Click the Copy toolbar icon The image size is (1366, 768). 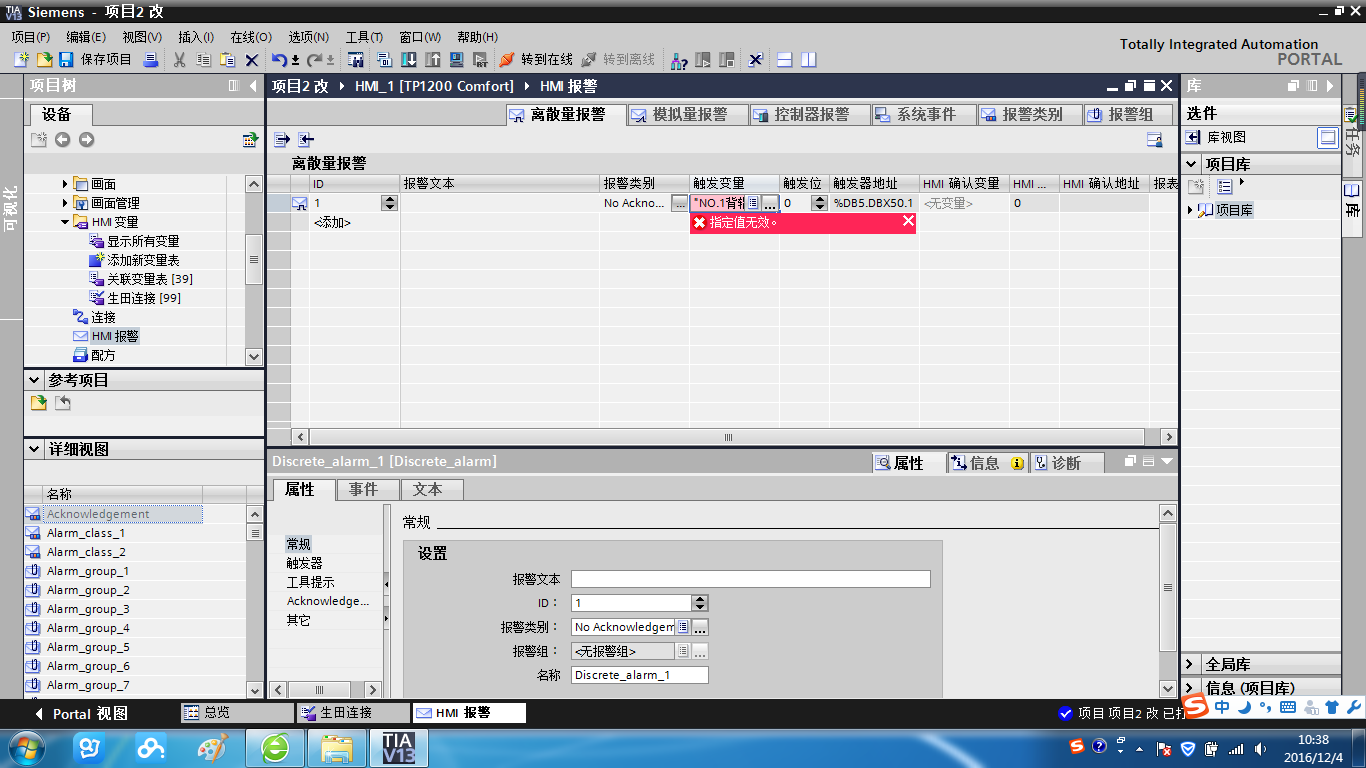[203, 60]
